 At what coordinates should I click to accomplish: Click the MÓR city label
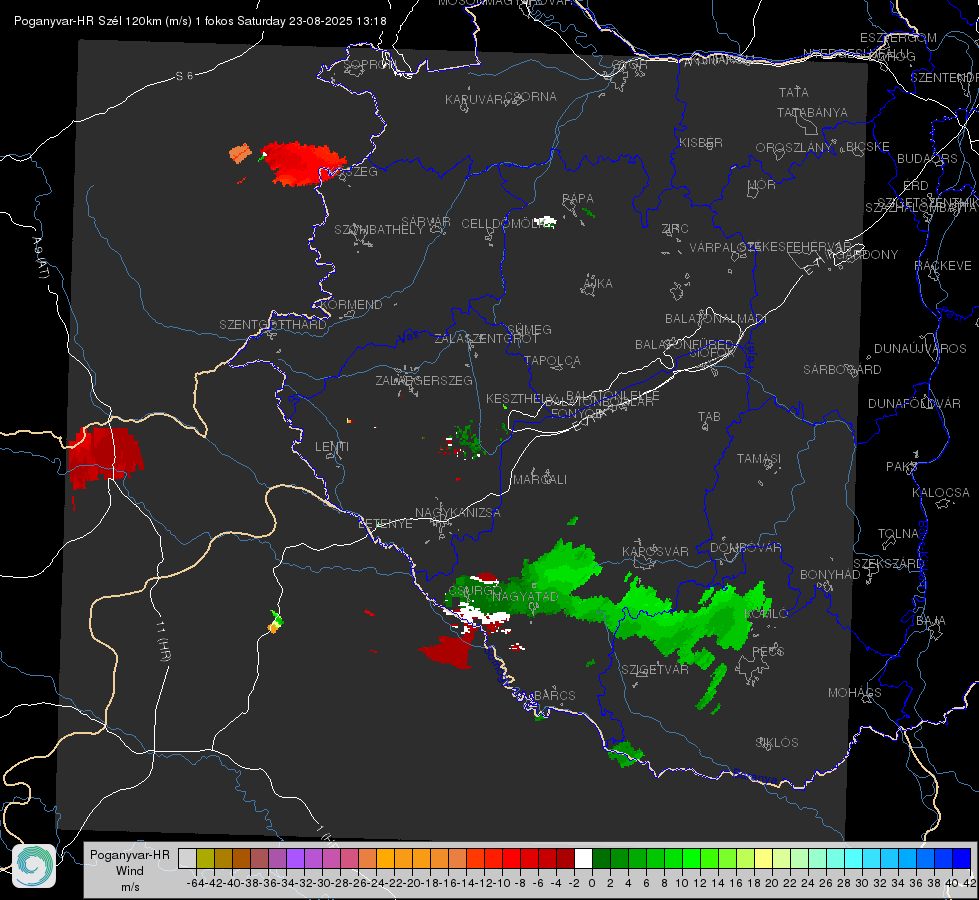(x=762, y=184)
